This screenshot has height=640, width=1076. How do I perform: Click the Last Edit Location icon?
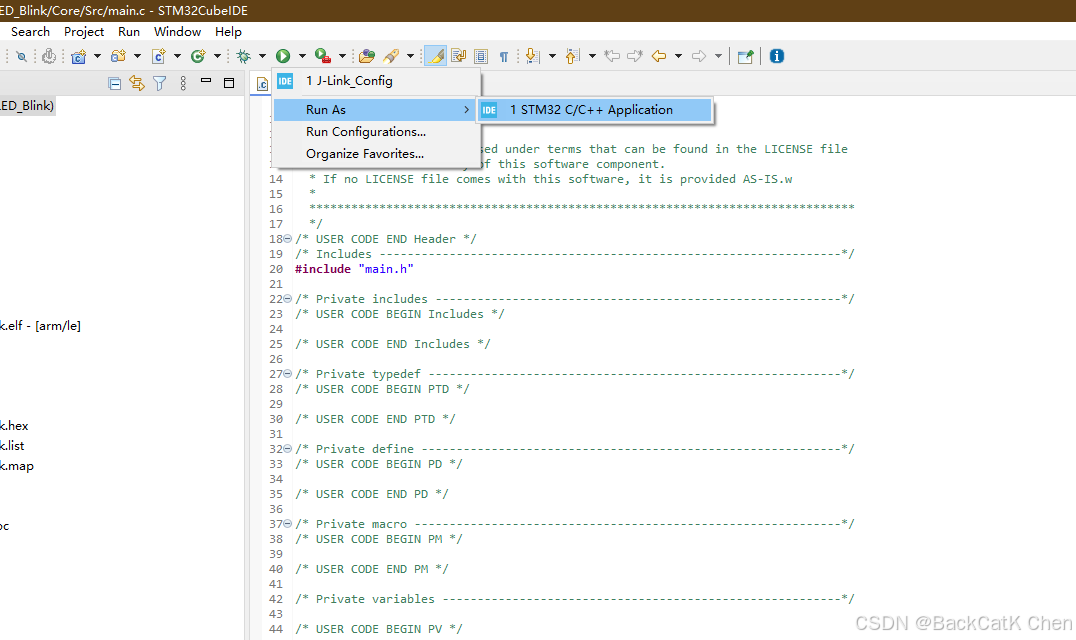[x=612, y=56]
